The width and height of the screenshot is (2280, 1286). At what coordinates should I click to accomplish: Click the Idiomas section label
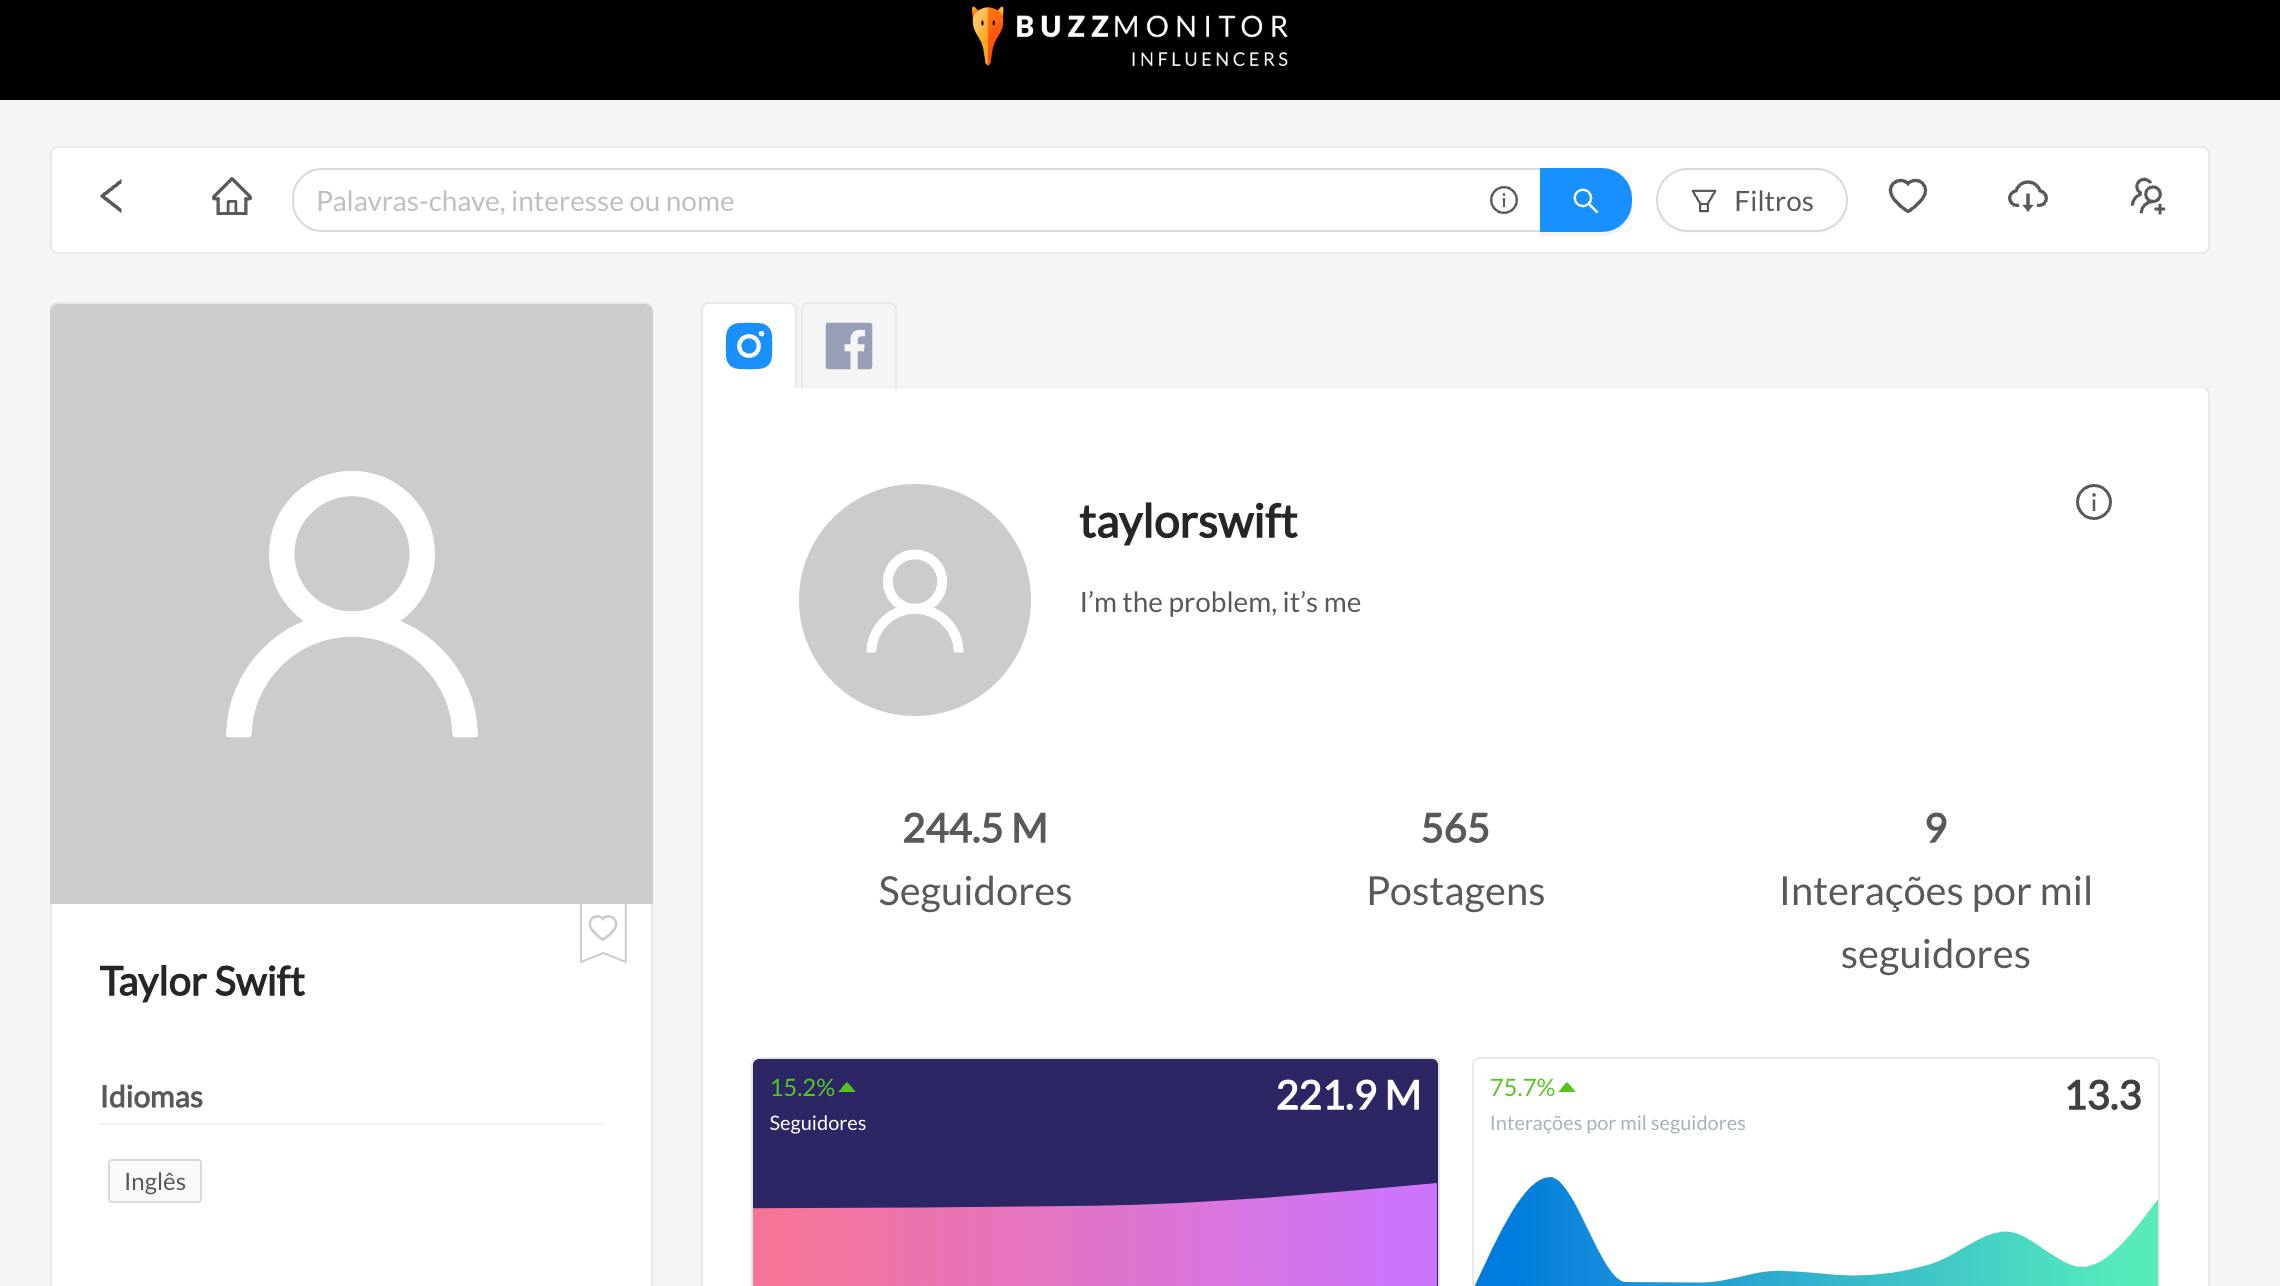151,1097
